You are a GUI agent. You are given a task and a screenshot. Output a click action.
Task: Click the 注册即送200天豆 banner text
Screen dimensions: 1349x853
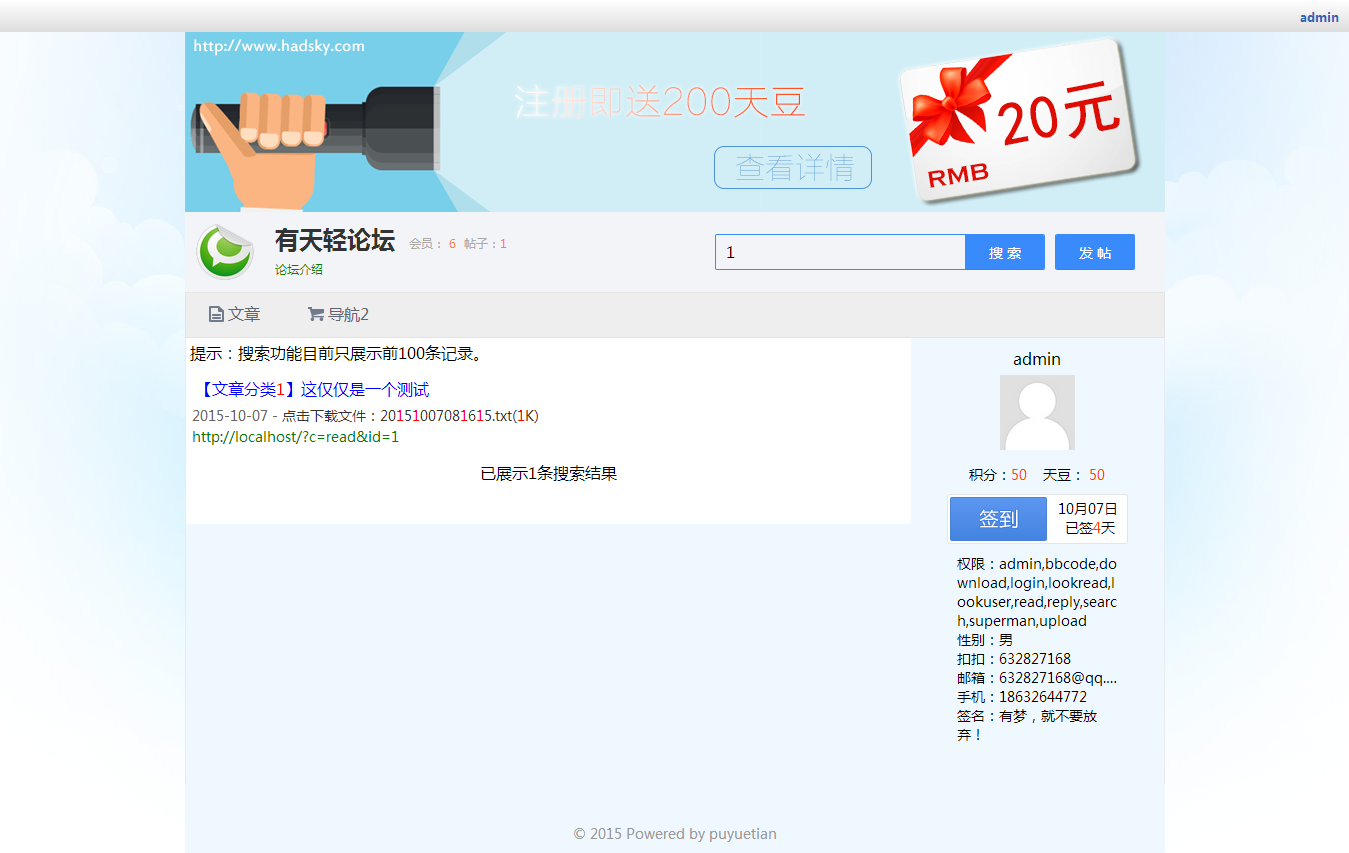click(660, 102)
